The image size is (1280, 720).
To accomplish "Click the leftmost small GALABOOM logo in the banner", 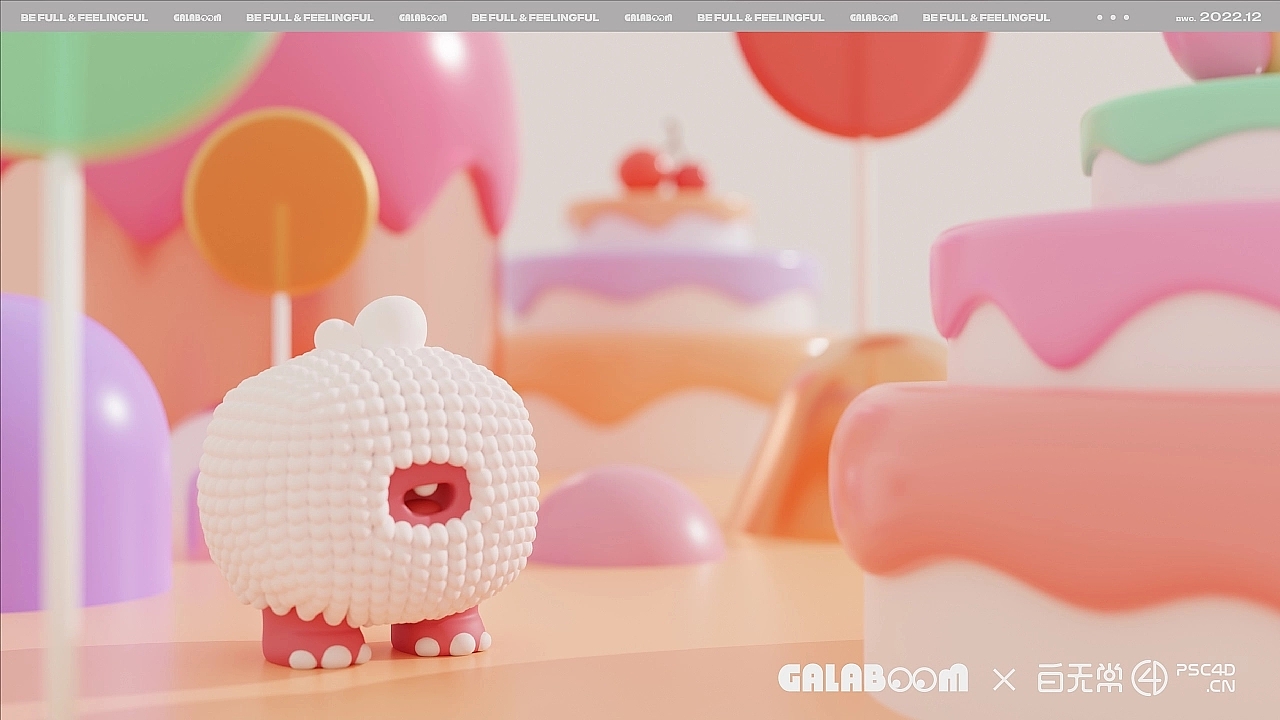I will pyautogui.click(x=197, y=17).
